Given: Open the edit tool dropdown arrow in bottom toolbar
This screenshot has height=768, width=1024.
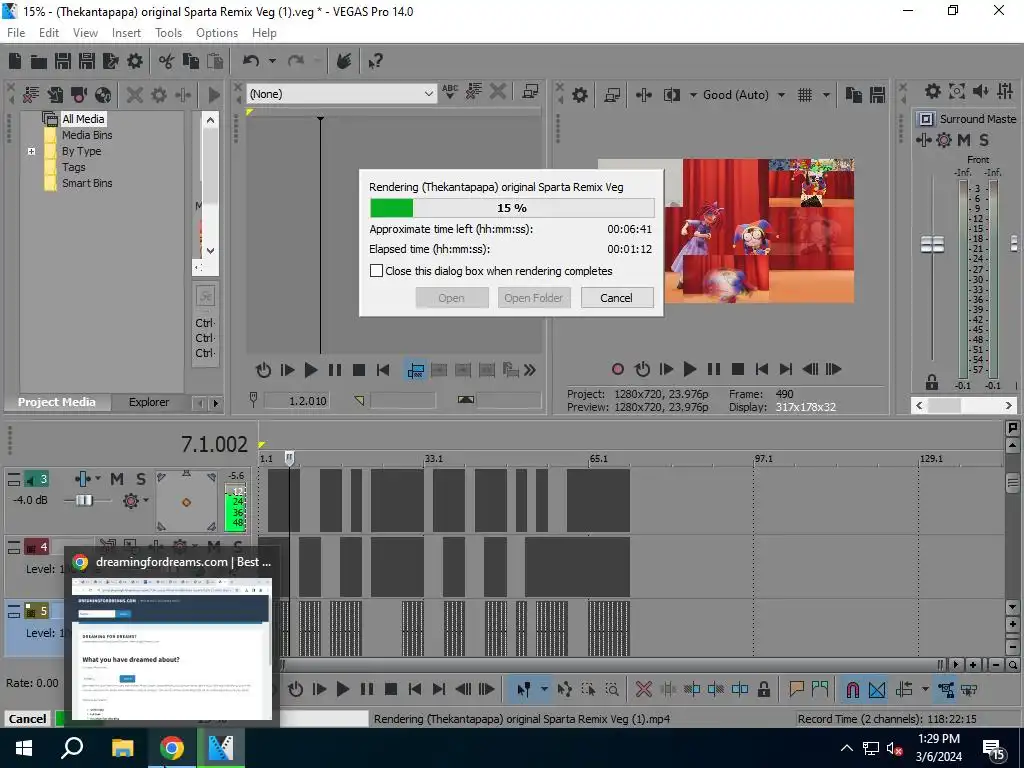Looking at the screenshot, I should [x=543, y=689].
